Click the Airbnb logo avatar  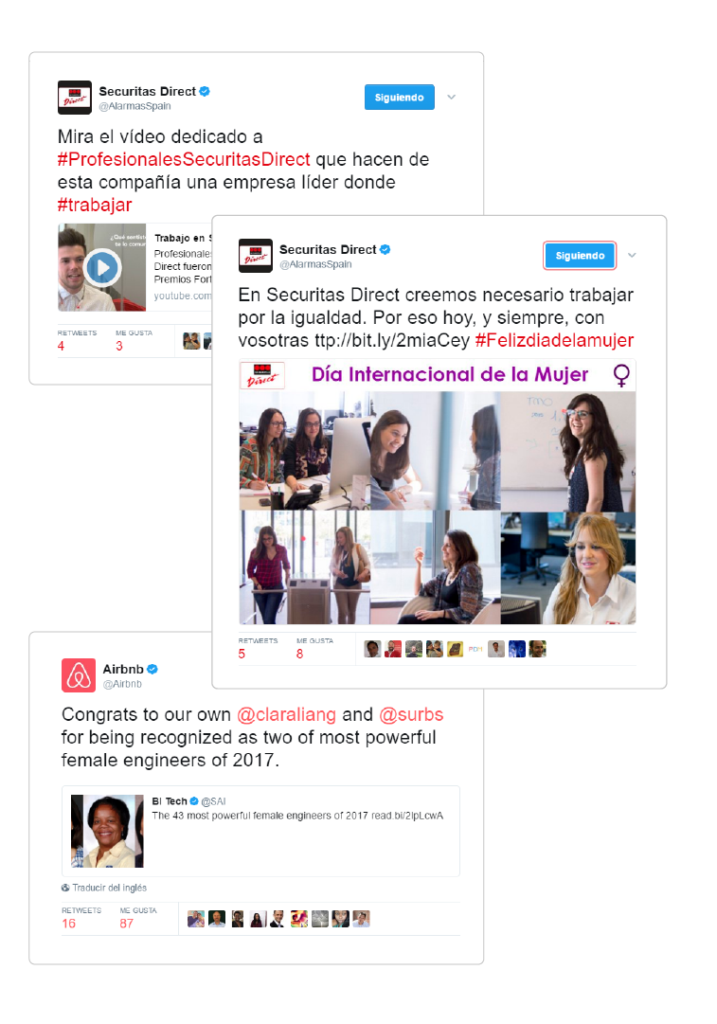tap(78, 675)
